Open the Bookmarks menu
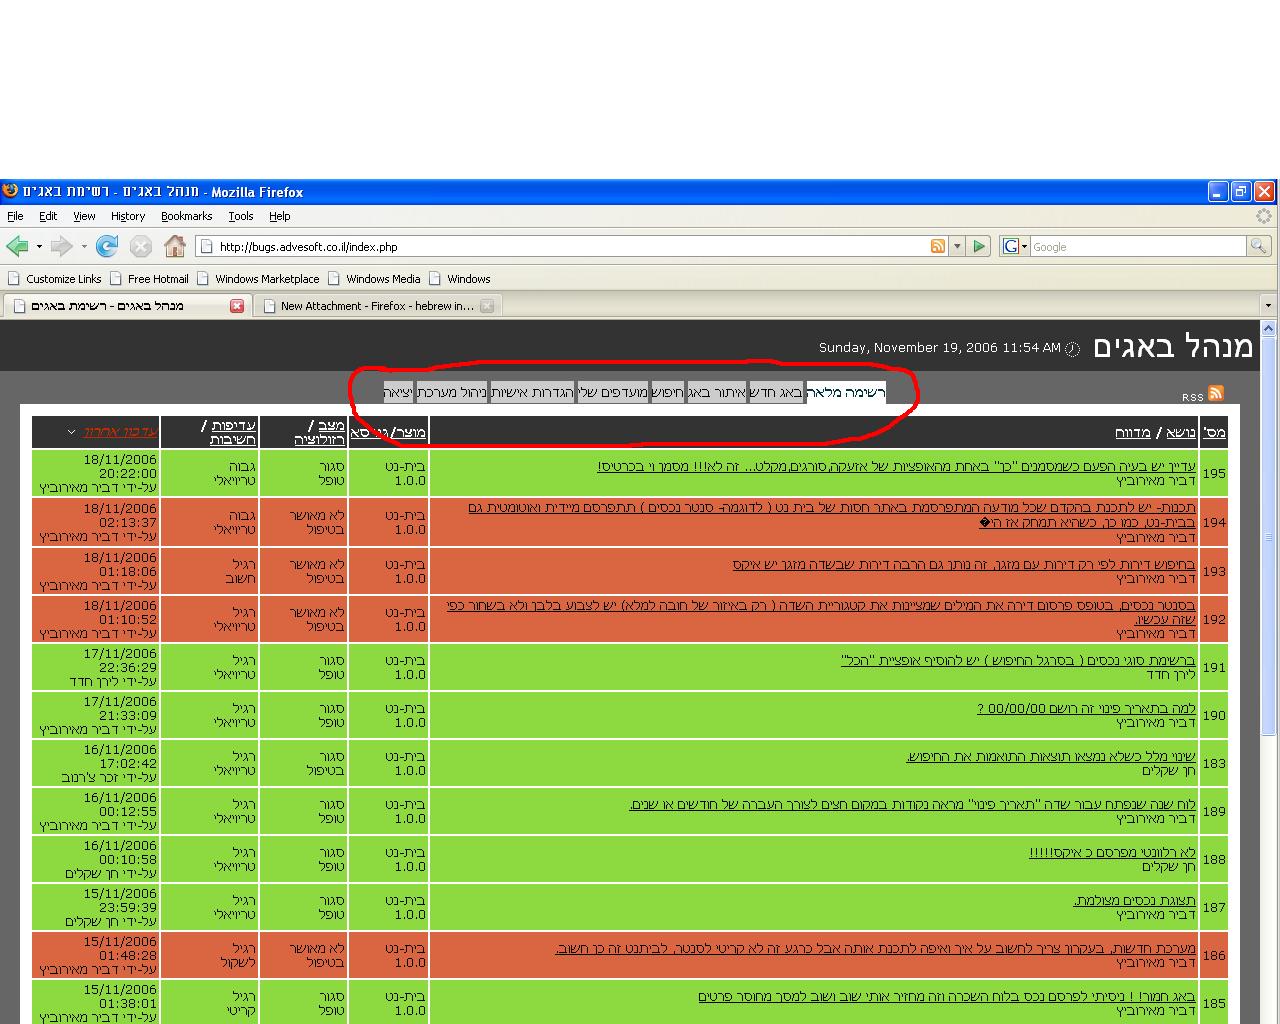The height and width of the screenshot is (1024, 1280). (186, 216)
